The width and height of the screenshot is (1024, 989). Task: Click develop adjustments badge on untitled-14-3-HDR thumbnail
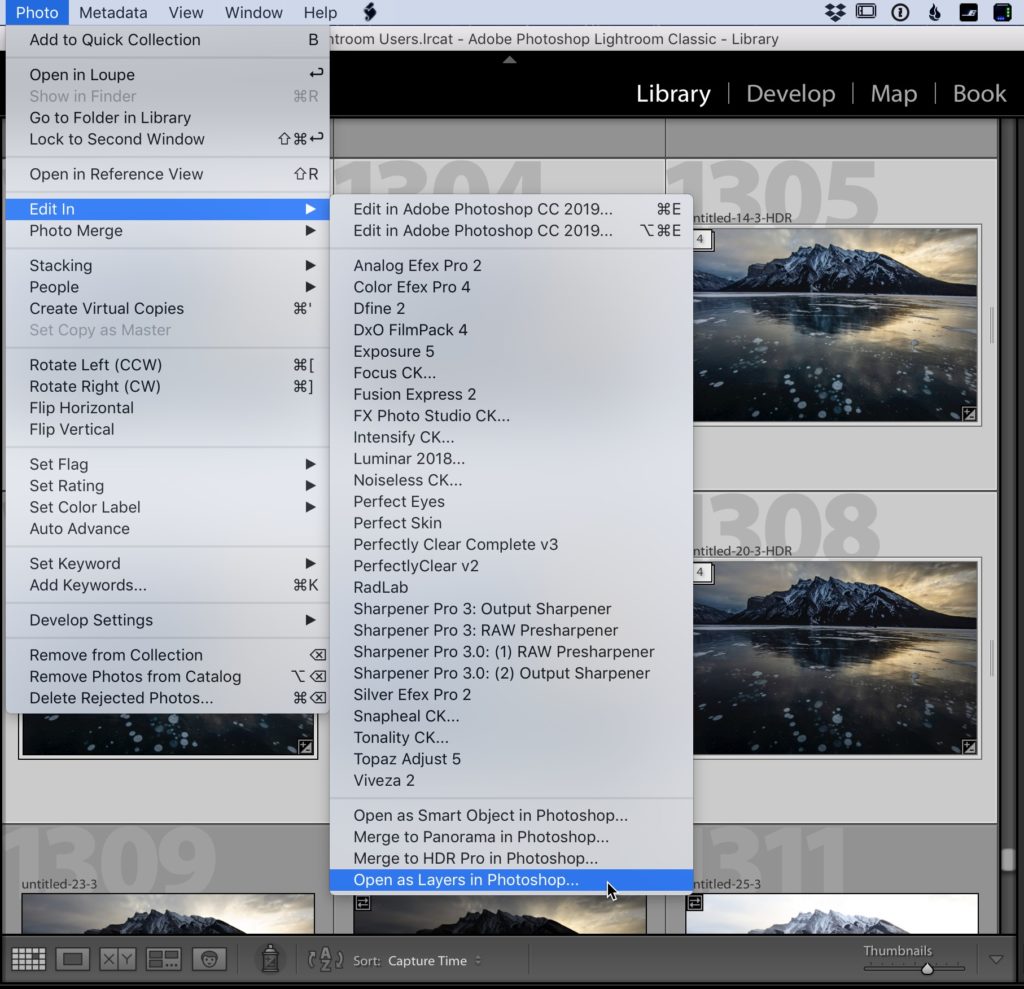pyautogui.click(x=969, y=413)
